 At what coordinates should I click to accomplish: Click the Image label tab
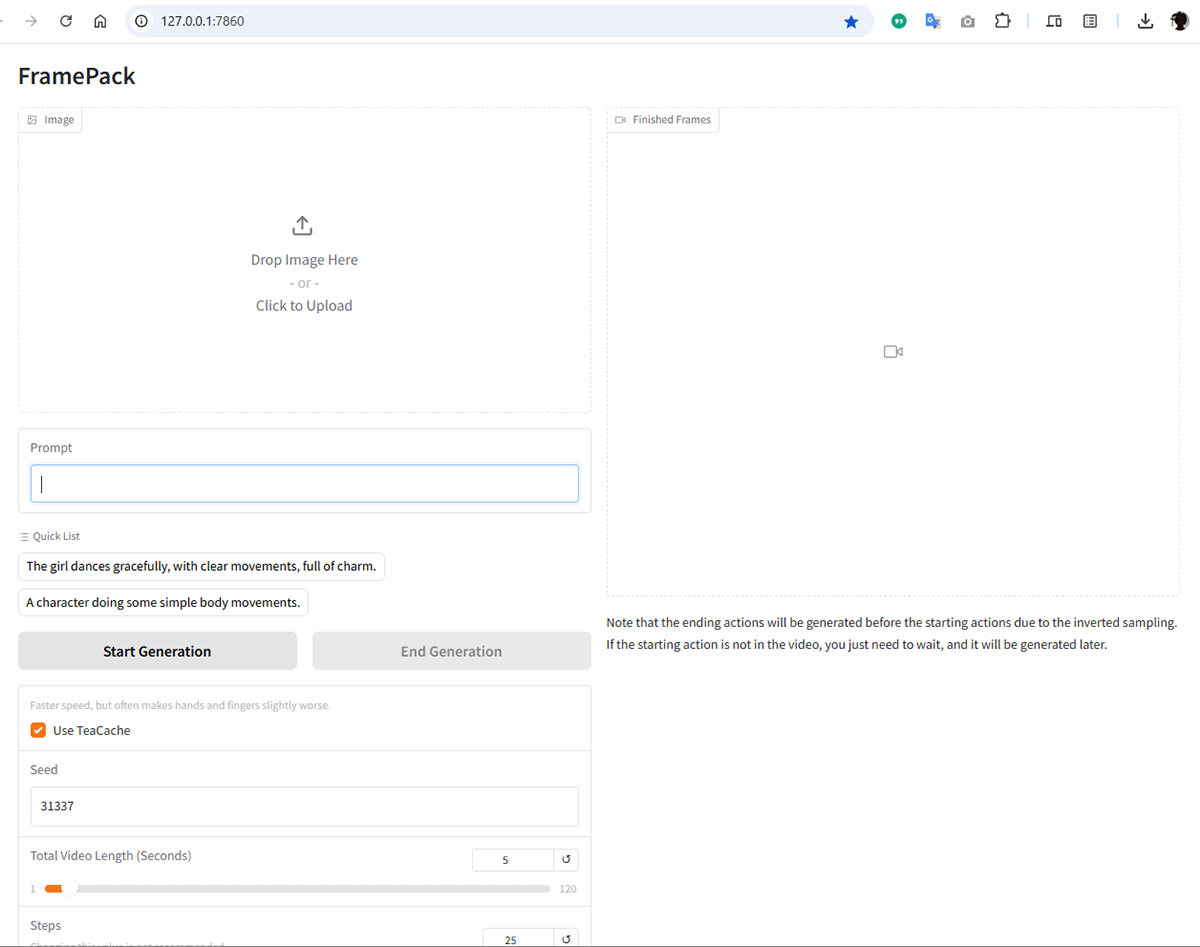click(50, 119)
